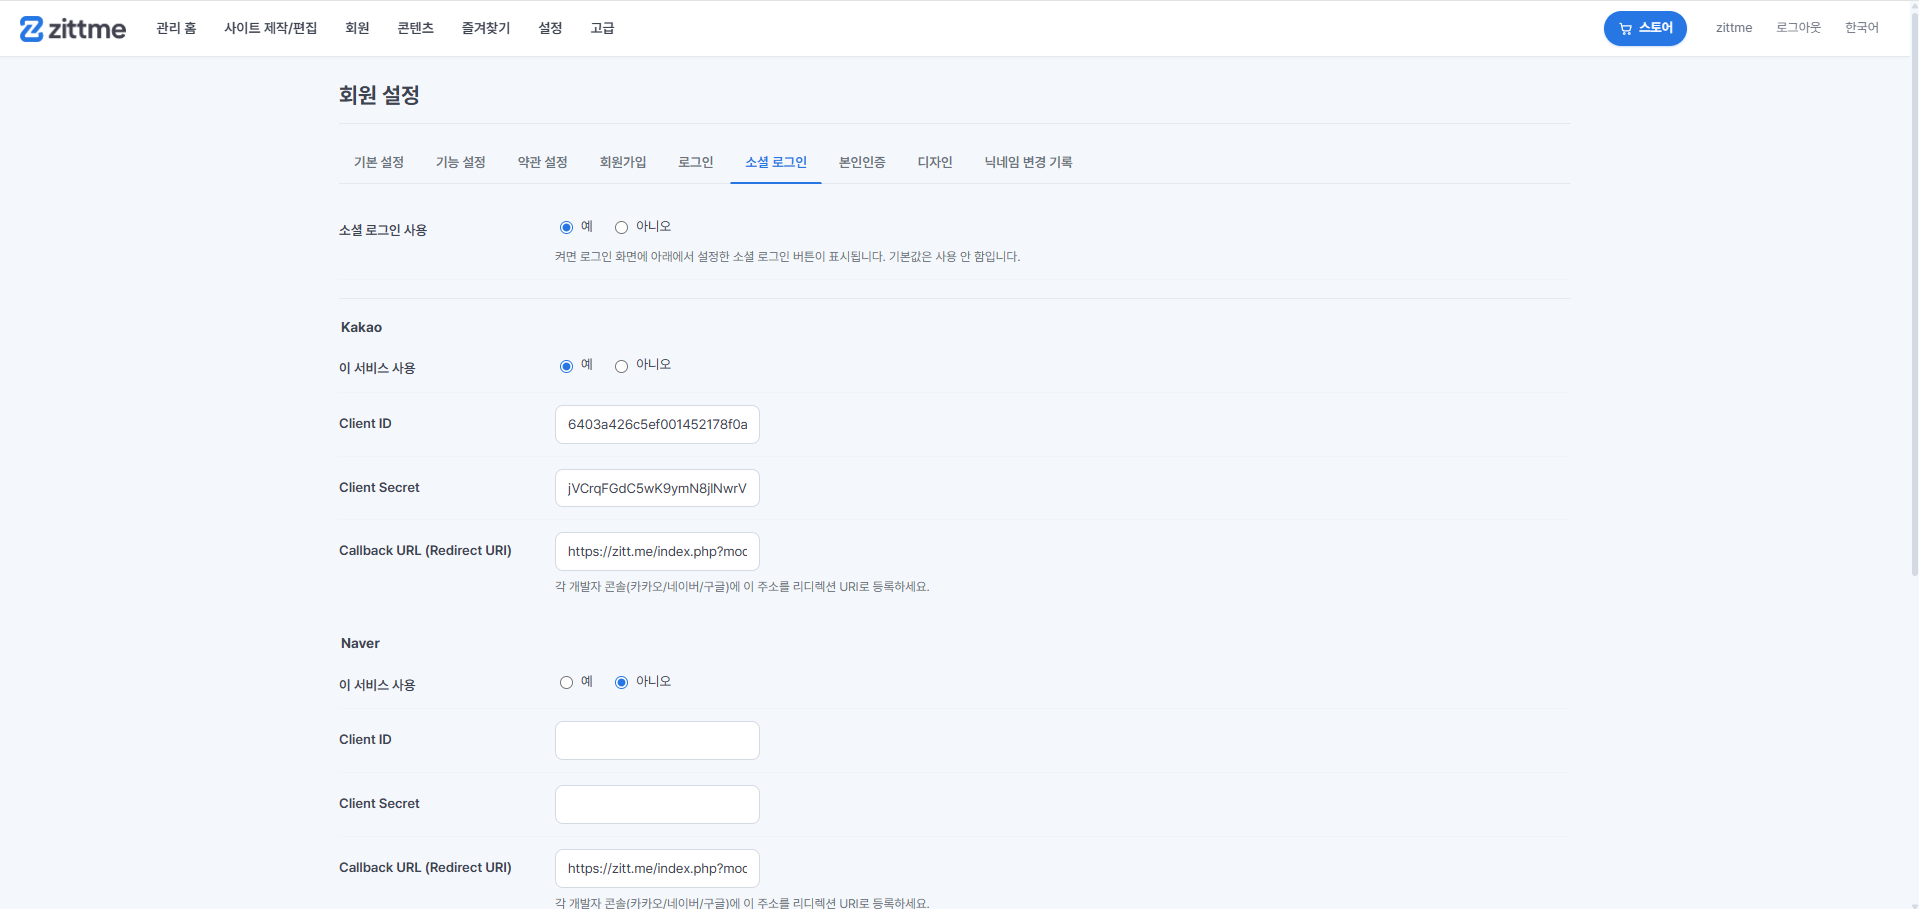The width and height of the screenshot is (1919, 909).
Task: Click the 로그아웃 link
Action: pos(1798,28)
